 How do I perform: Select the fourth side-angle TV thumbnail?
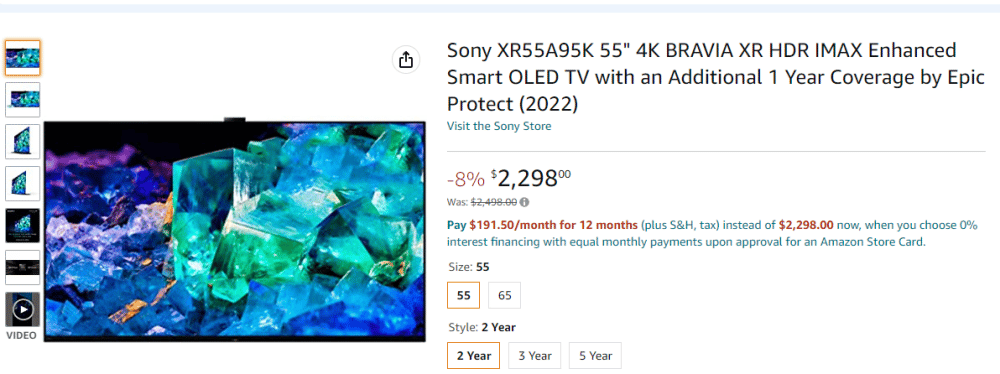23,184
